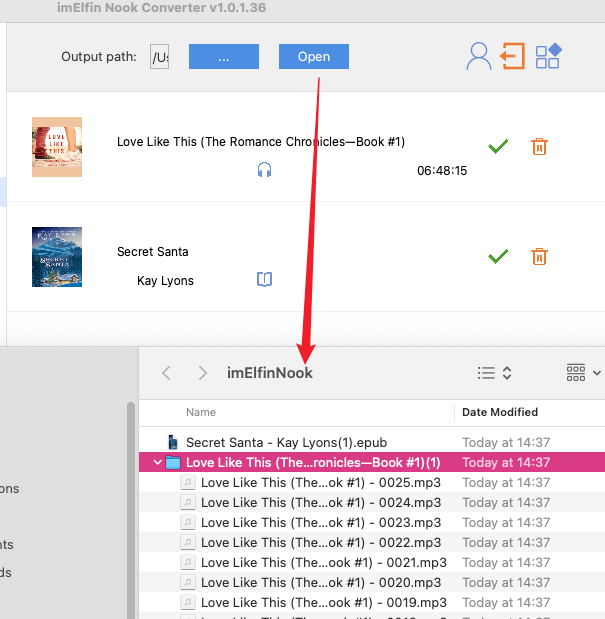Screen dimensions: 605x619
Task: Click the 06:48:15 duration text
Action: click(x=442, y=171)
